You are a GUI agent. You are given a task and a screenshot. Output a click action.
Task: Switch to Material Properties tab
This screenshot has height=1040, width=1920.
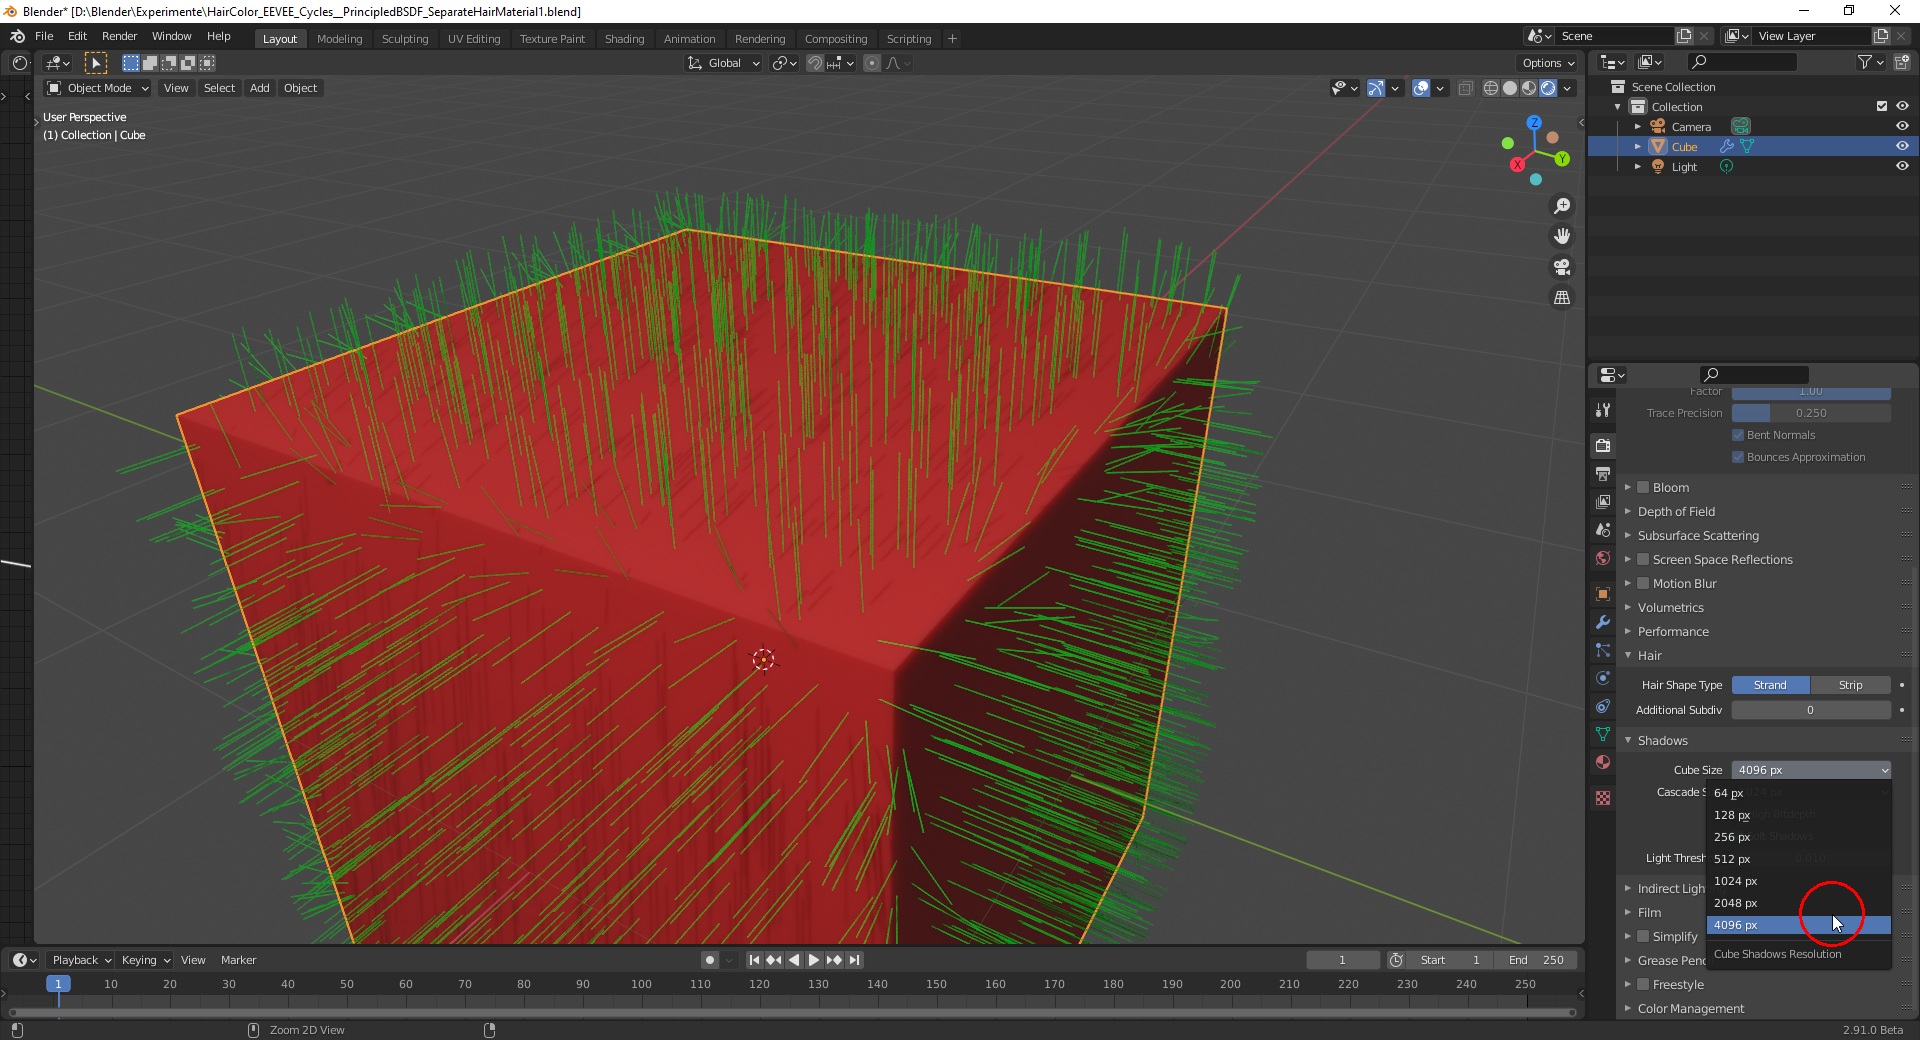click(x=1603, y=762)
